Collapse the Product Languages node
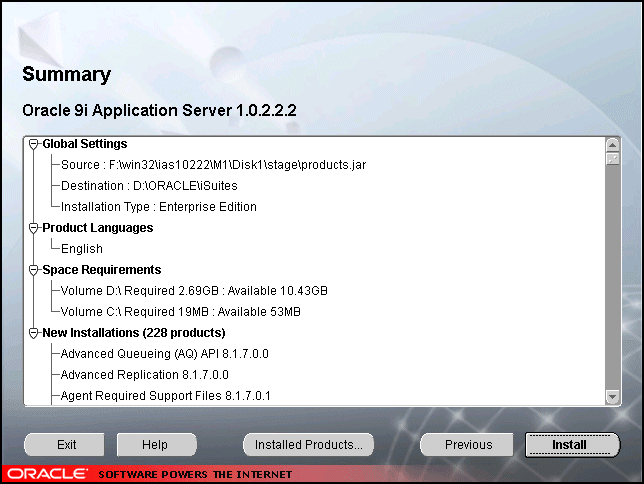The height and width of the screenshot is (484, 644). click(x=34, y=228)
